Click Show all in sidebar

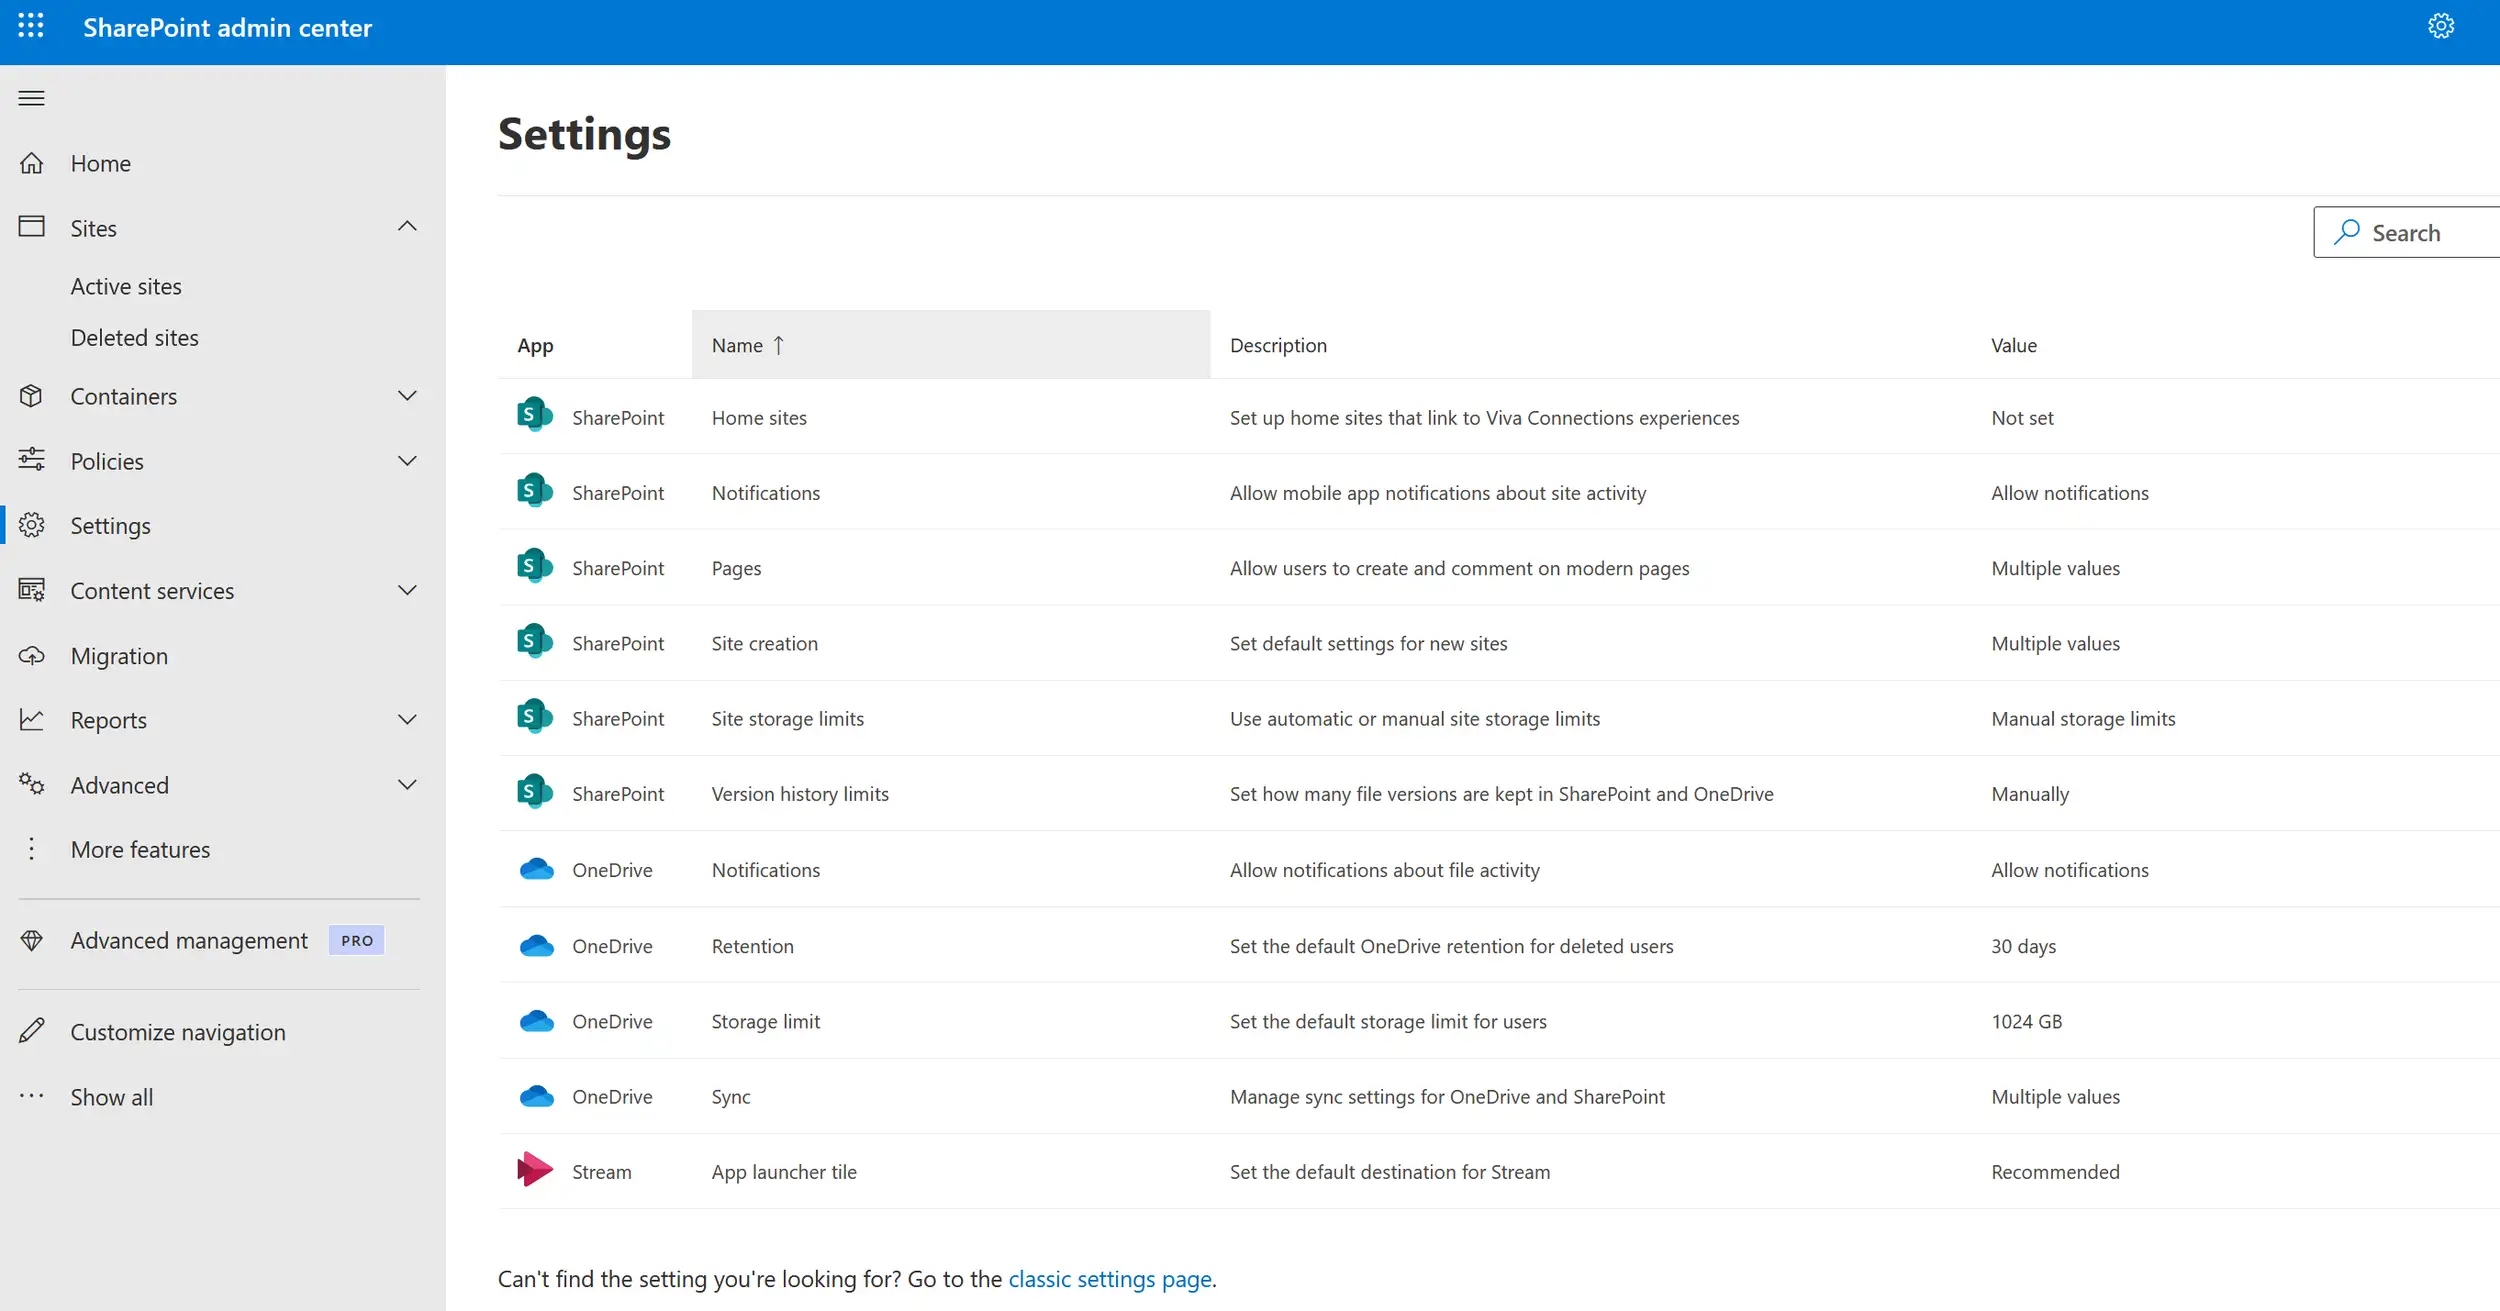(x=111, y=1097)
